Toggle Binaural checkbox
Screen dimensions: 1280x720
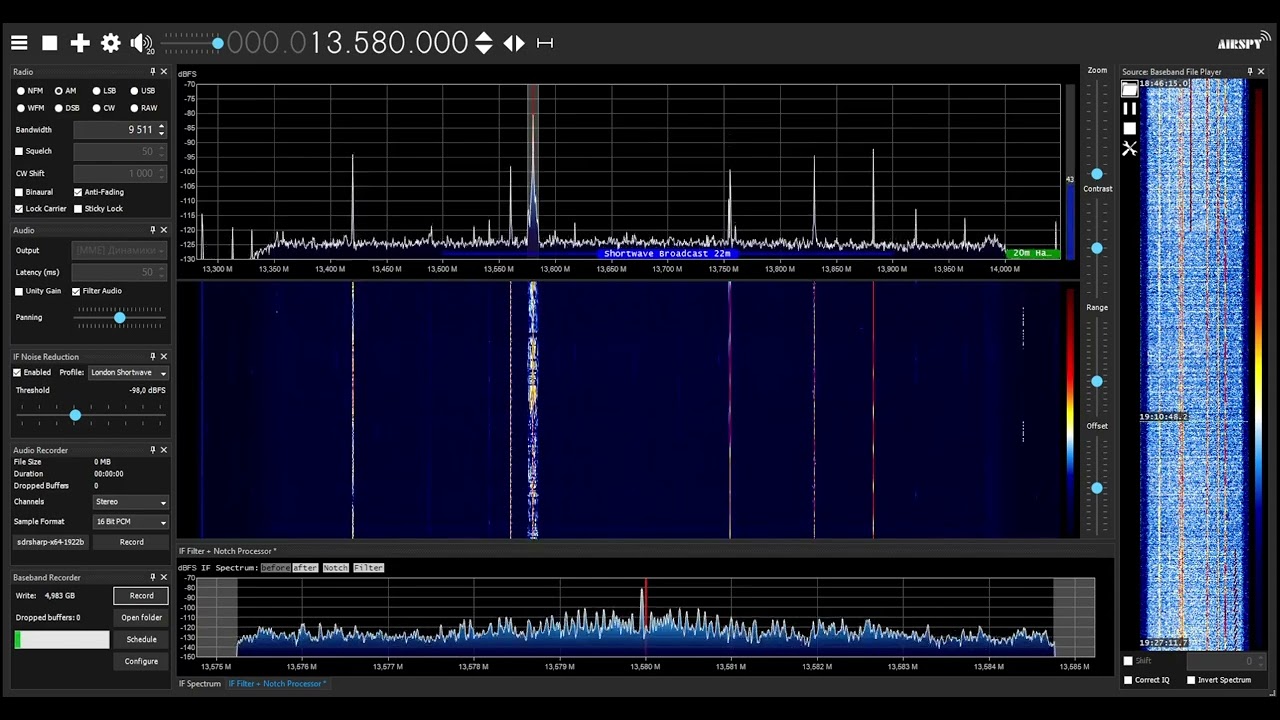pos(19,192)
